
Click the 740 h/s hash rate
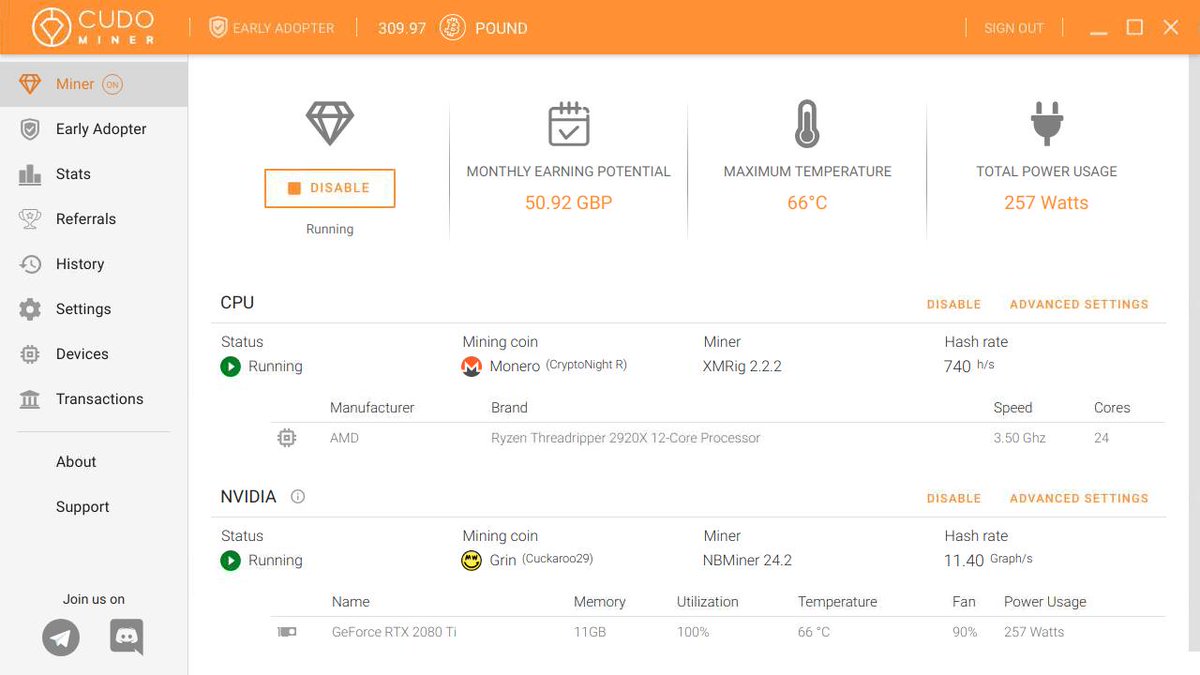pos(969,366)
